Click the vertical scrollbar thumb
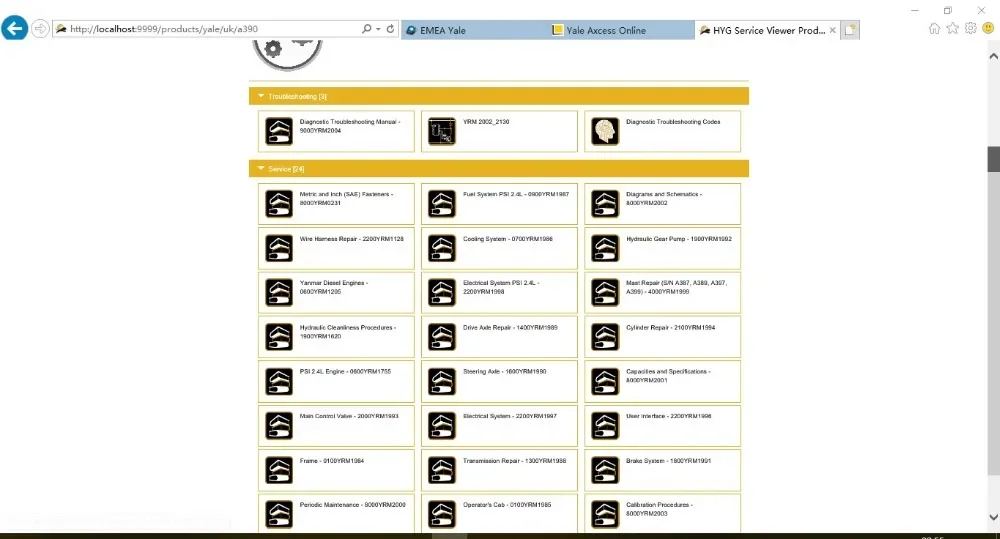Image resolution: width=1000 pixels, height=539 pixels. point(993,159)
